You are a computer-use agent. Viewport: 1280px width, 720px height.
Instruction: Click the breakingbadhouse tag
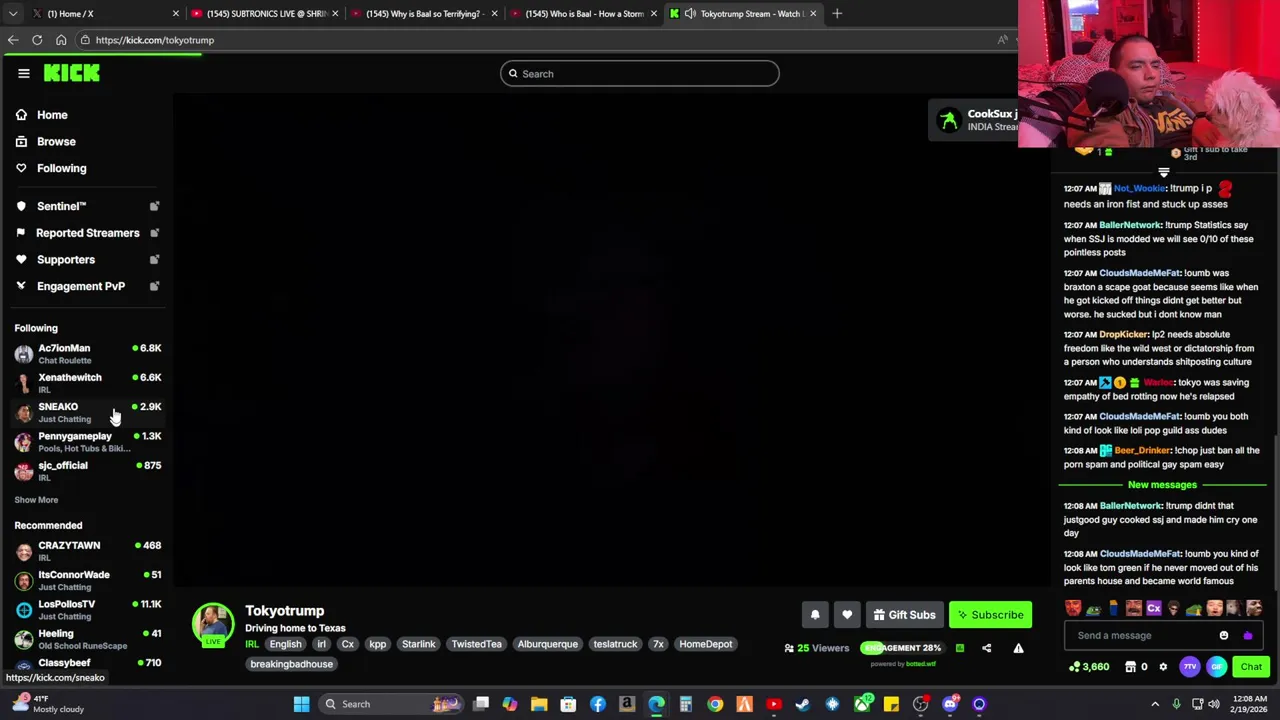click(x=292, y=664)
